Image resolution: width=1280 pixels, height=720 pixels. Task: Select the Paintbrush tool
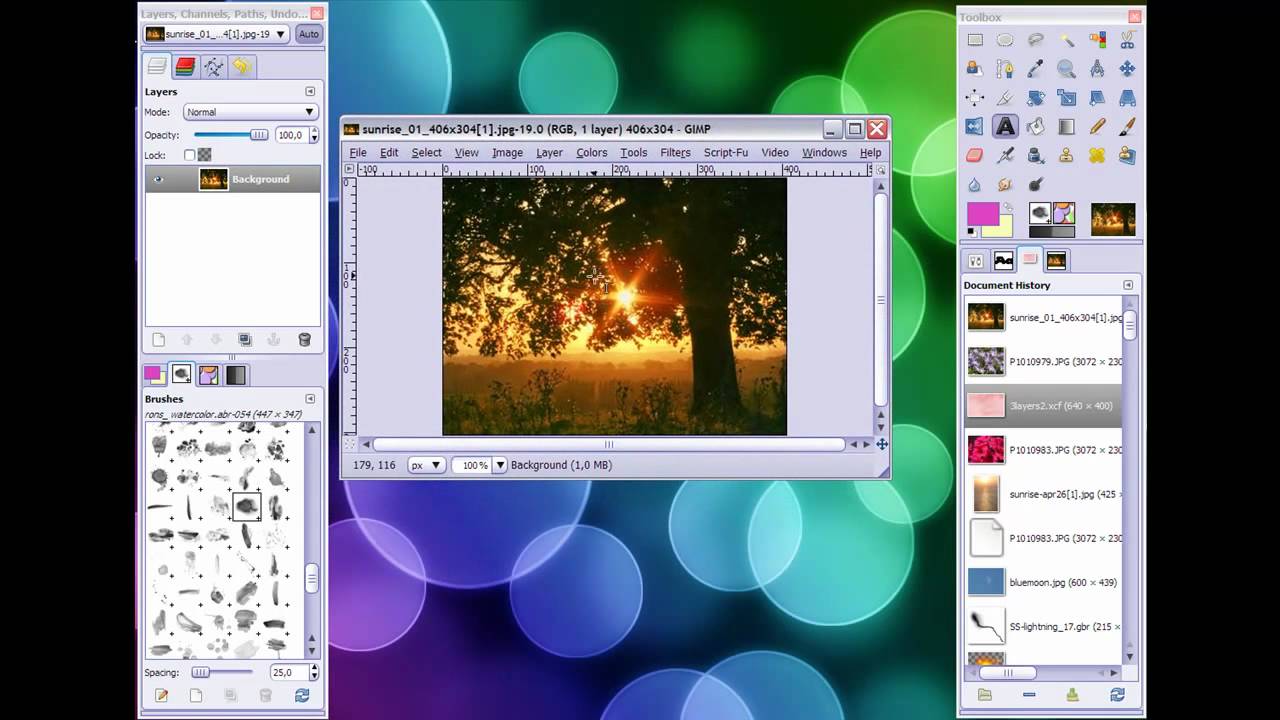point(1127,127)
